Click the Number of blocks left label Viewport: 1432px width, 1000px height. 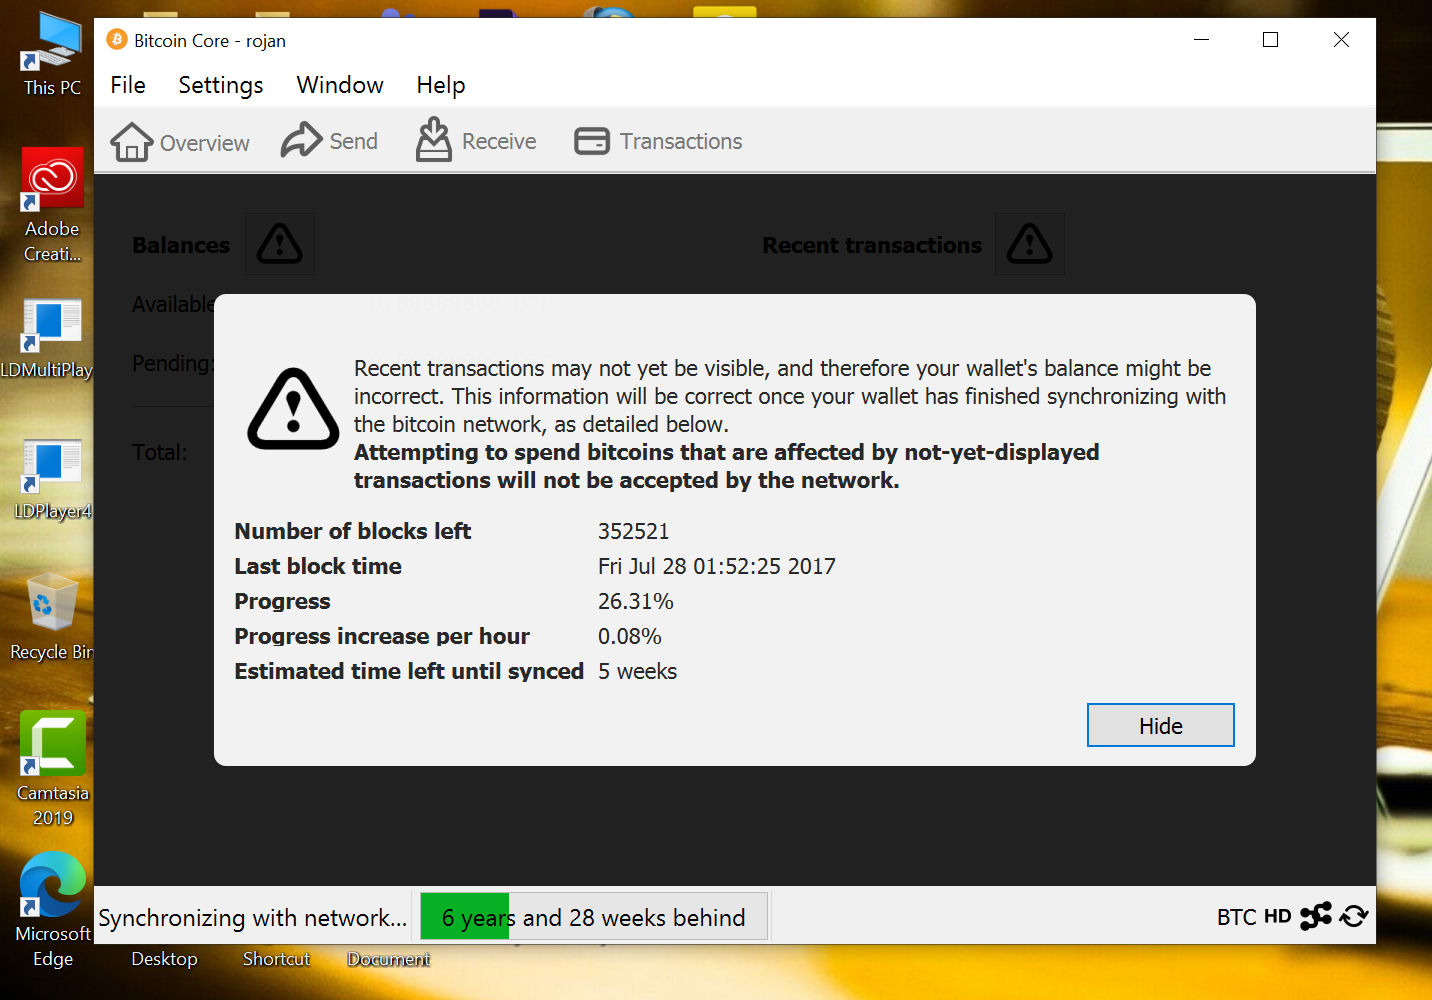(x=353, y=531)
